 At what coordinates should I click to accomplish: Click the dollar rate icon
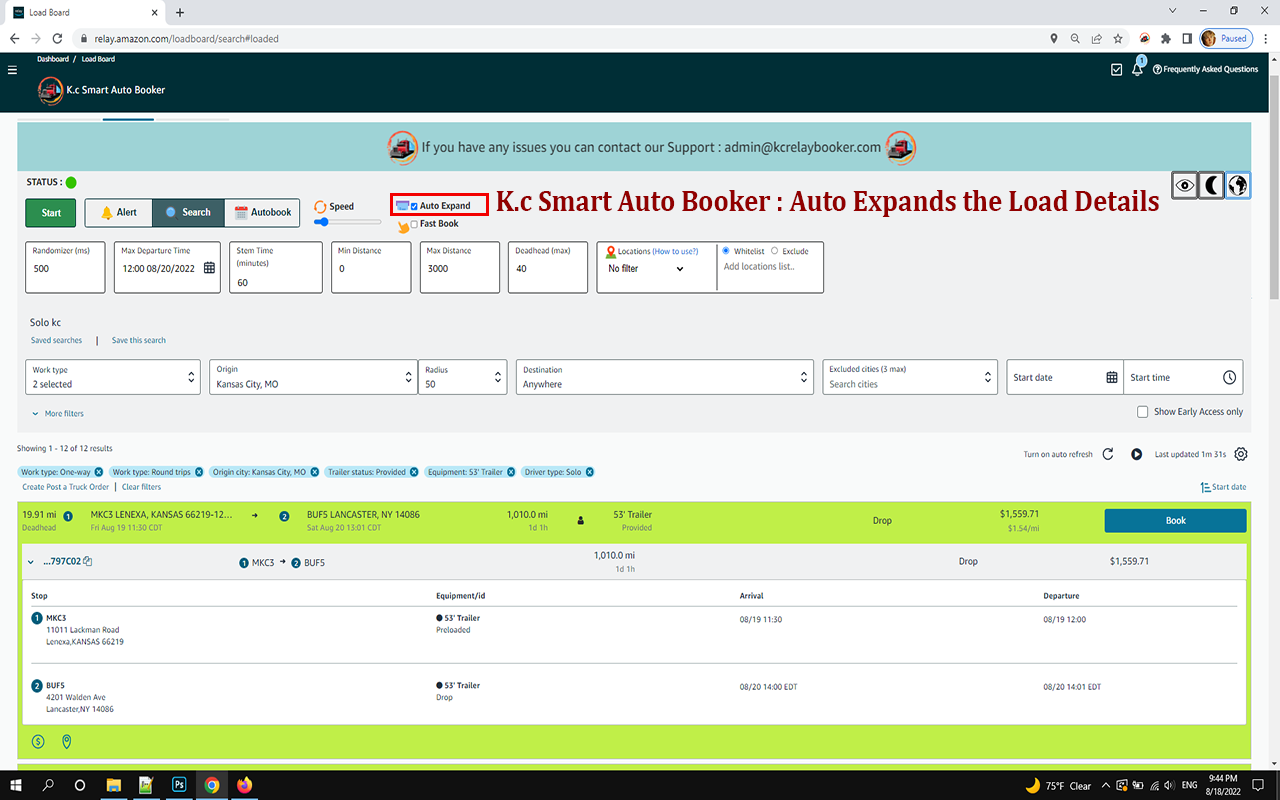click(x=38, y=742)
